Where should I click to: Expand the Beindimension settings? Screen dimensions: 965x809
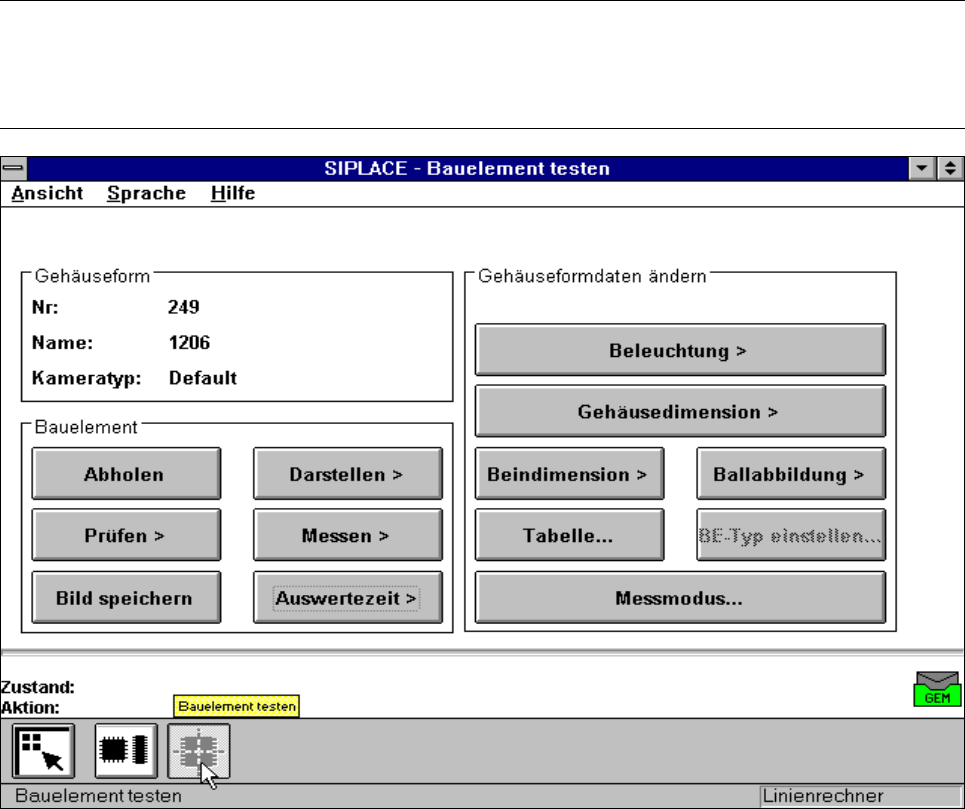coord(568,473)
